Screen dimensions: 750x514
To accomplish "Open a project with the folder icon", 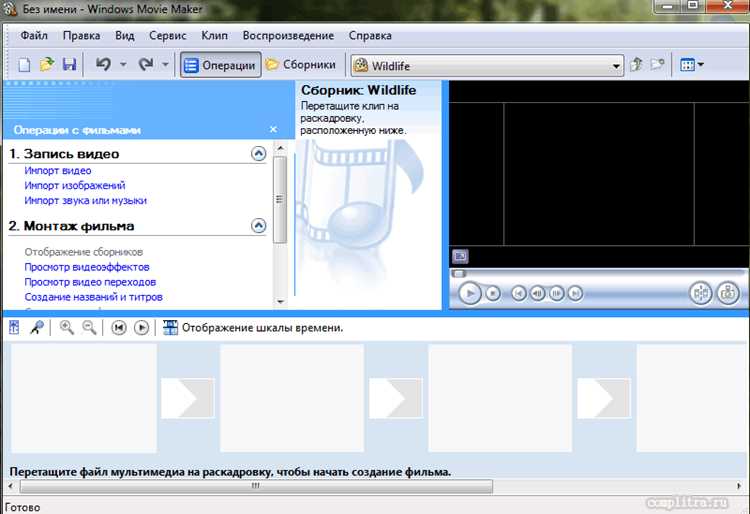I will coord(47,65).
